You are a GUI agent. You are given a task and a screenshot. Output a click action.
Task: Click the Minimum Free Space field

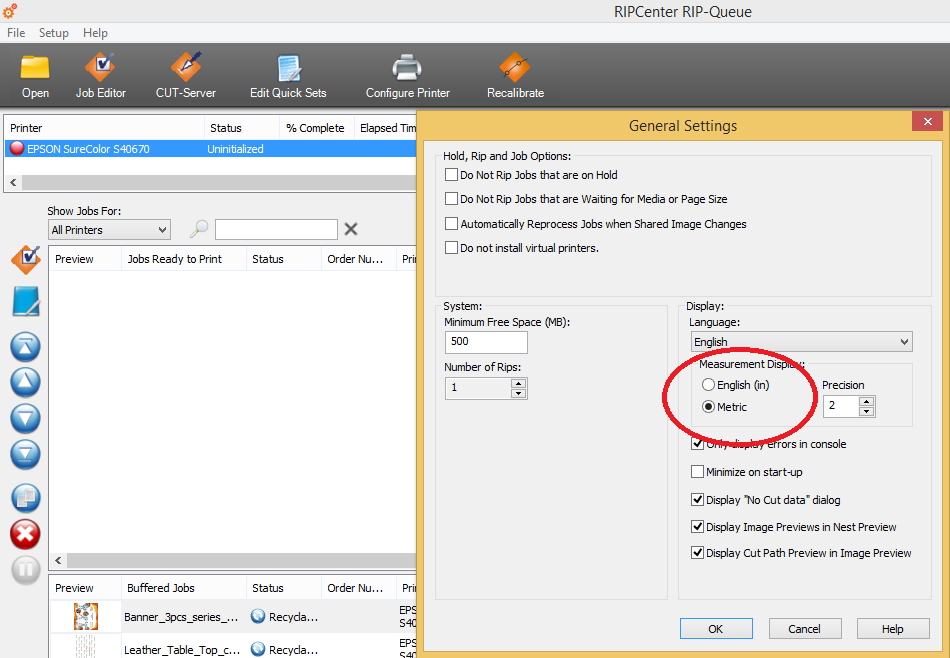tap(486, 342)
